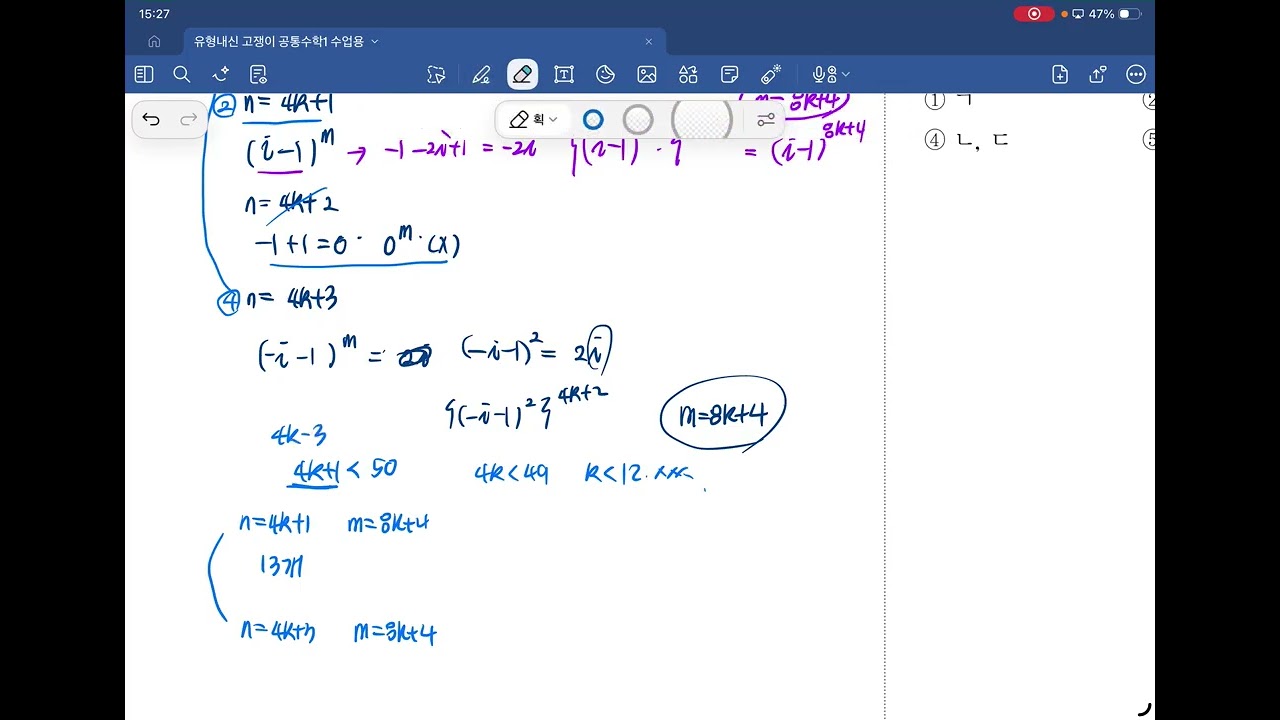Undo the last stroke

pyautogui.click(x=151, y=120)
